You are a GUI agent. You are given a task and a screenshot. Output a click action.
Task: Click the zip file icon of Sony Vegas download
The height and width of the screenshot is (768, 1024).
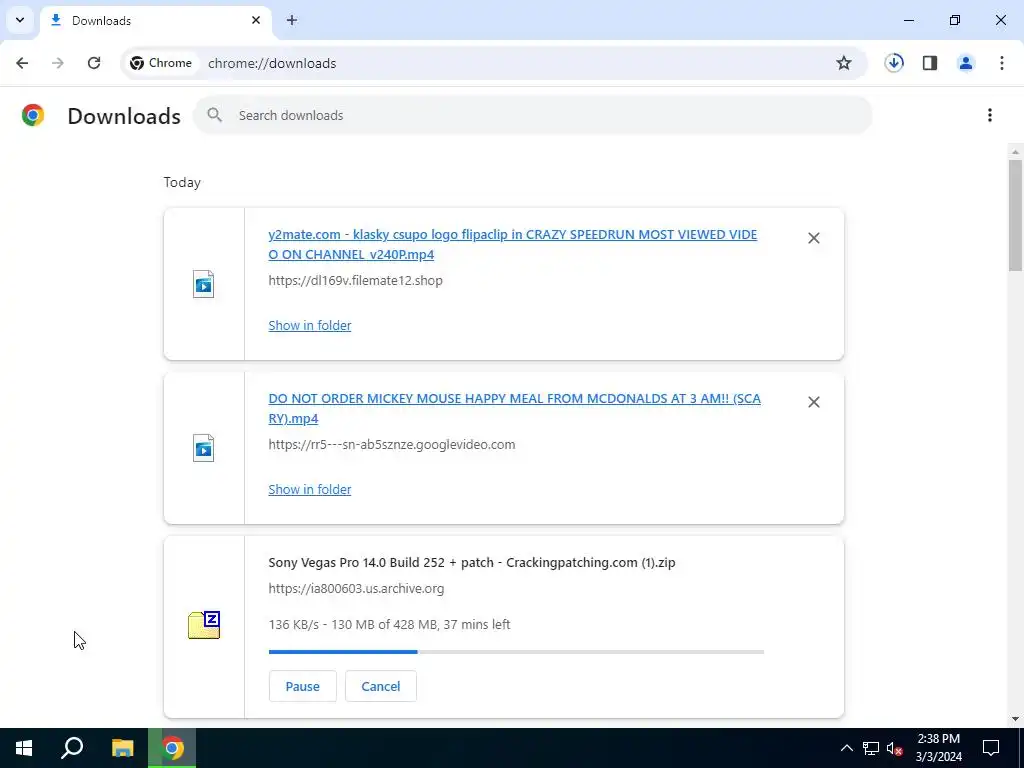point(204,625)
